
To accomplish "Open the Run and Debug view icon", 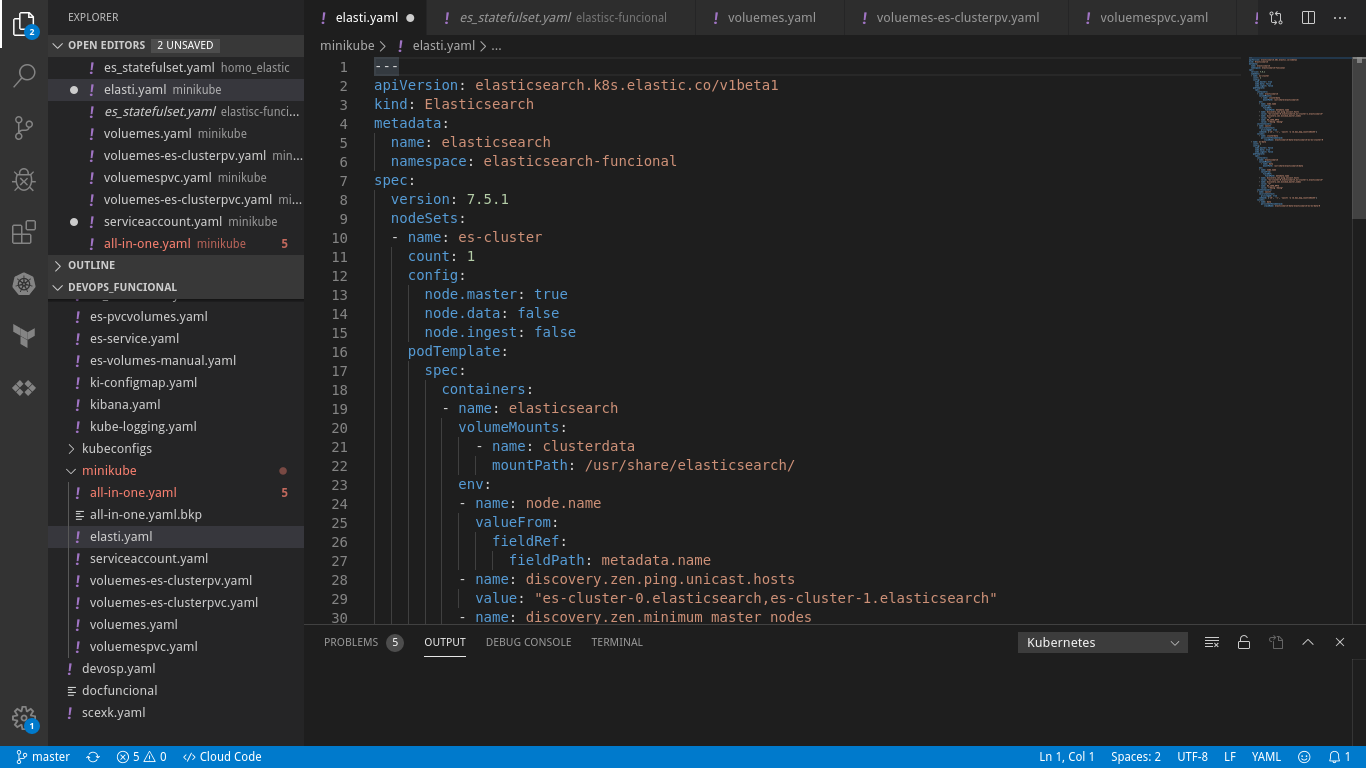I will click(24, 180).
